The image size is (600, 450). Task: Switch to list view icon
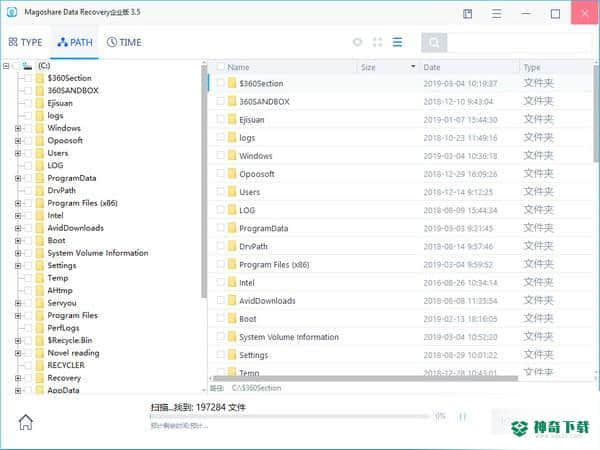tap(397, 42)
